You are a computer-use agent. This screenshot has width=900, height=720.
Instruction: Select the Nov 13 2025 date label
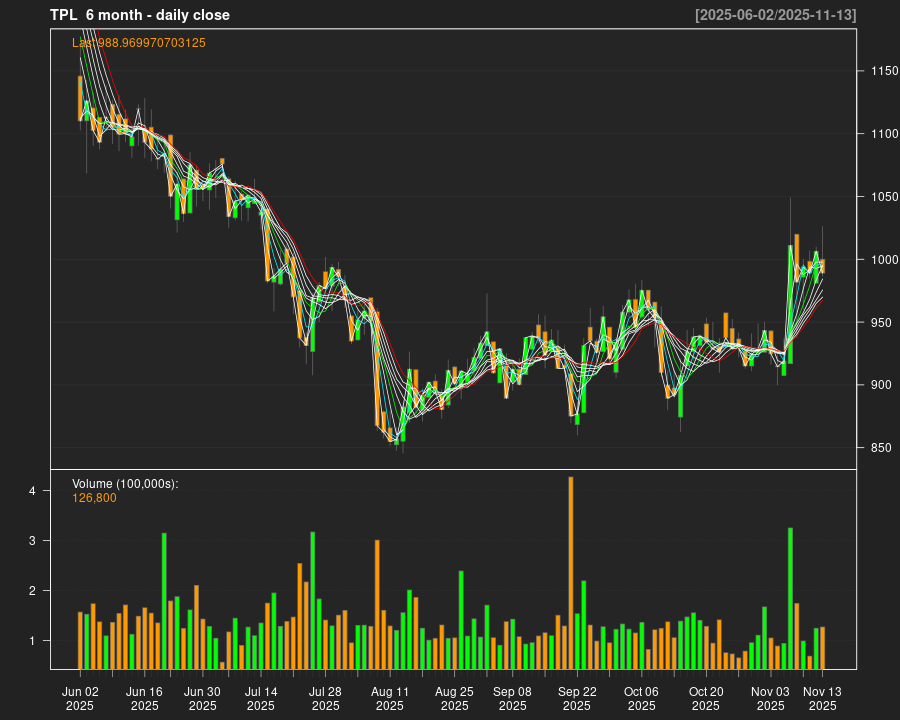tap(822, 698)
